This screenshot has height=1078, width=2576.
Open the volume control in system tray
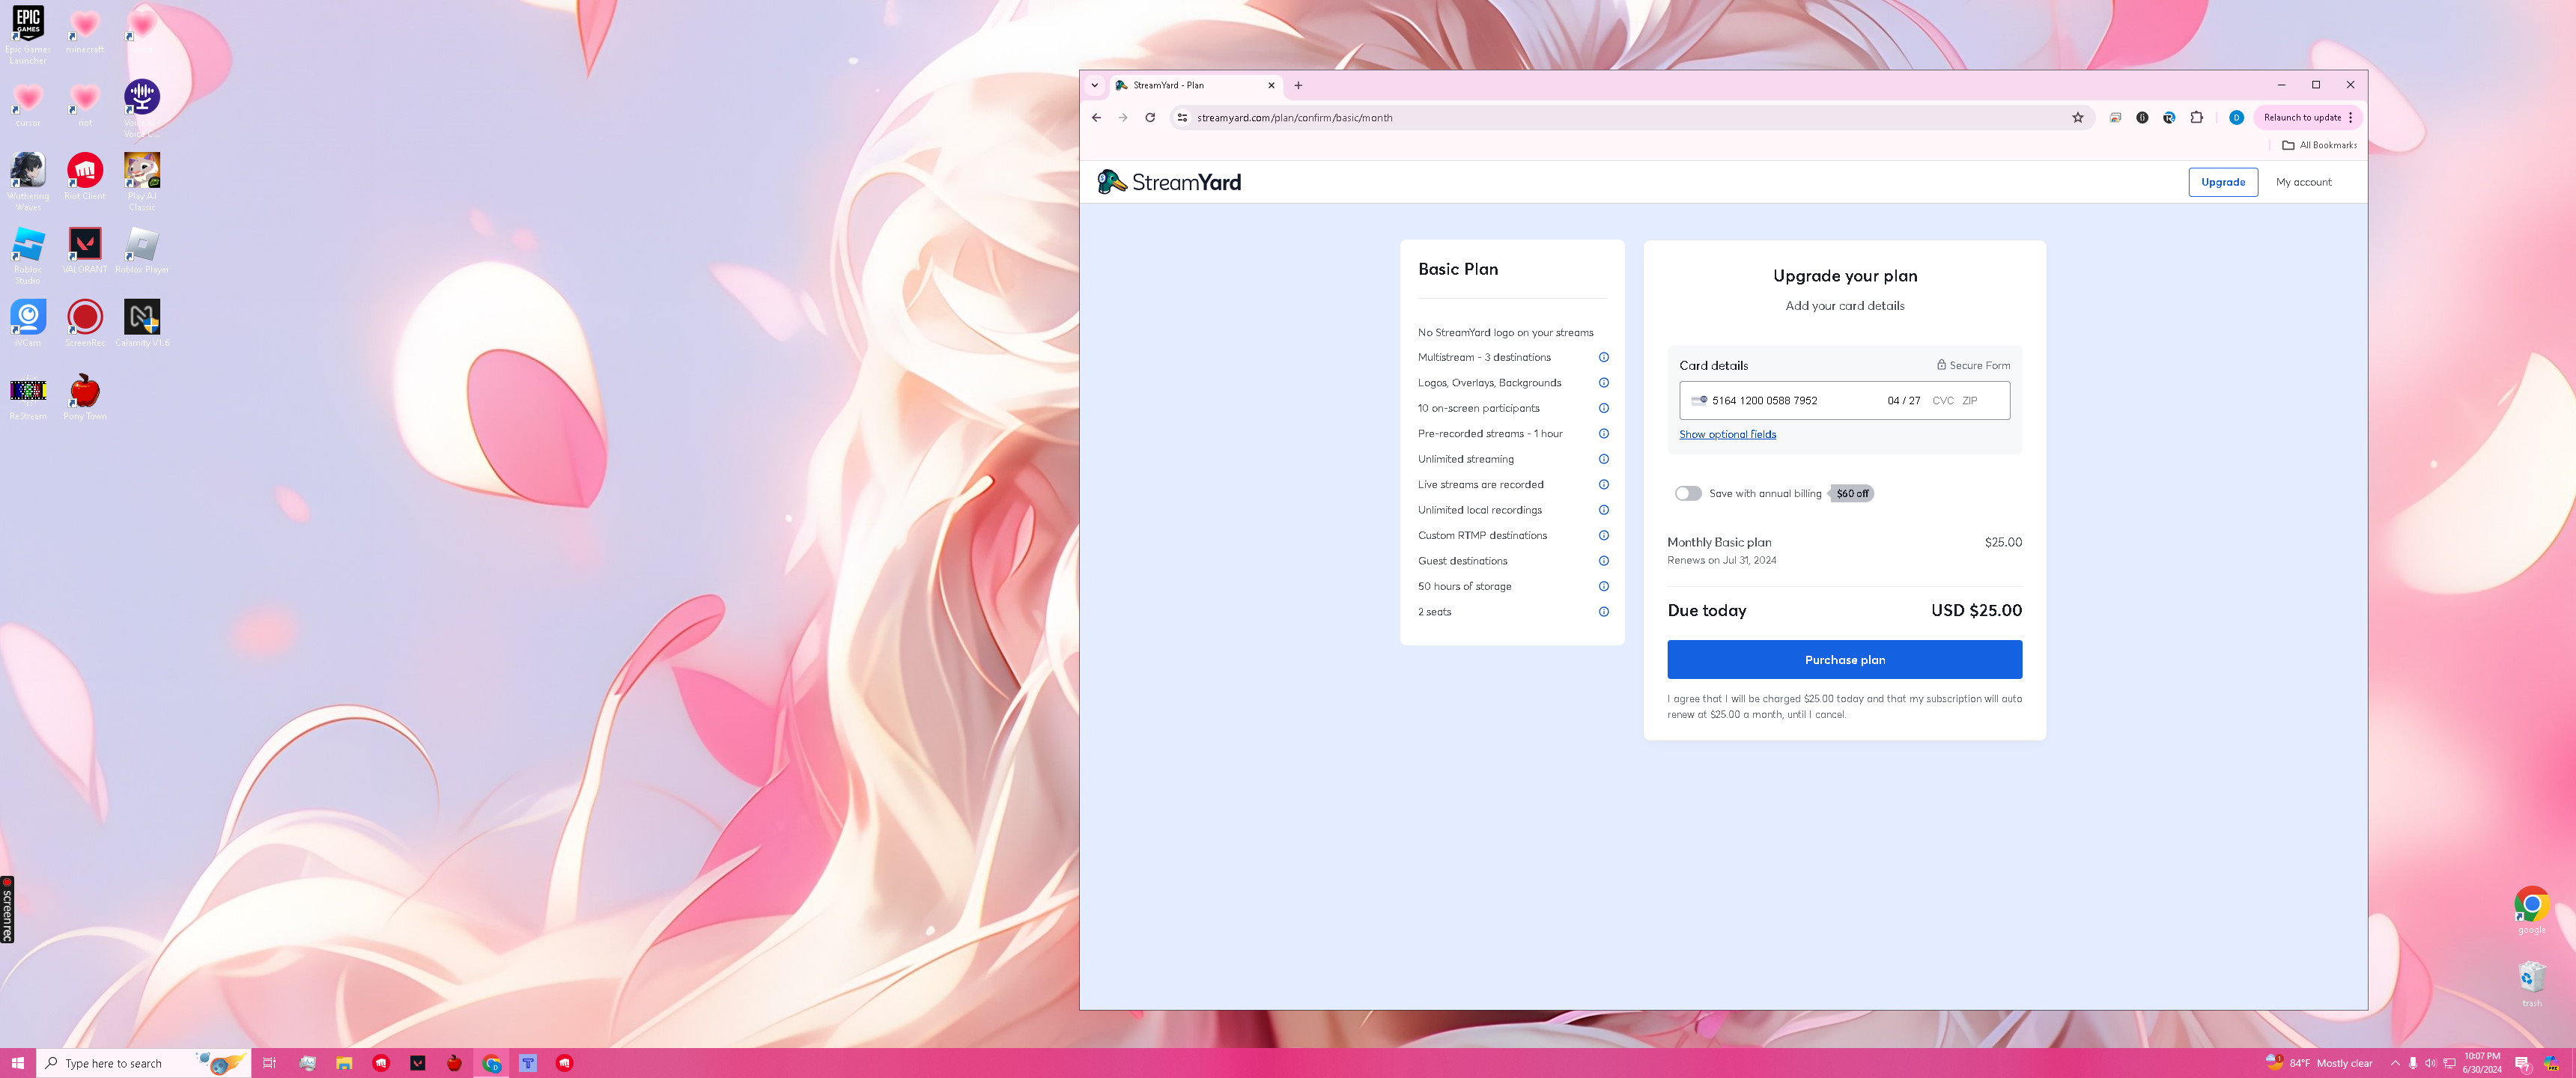(2430, 1063)
